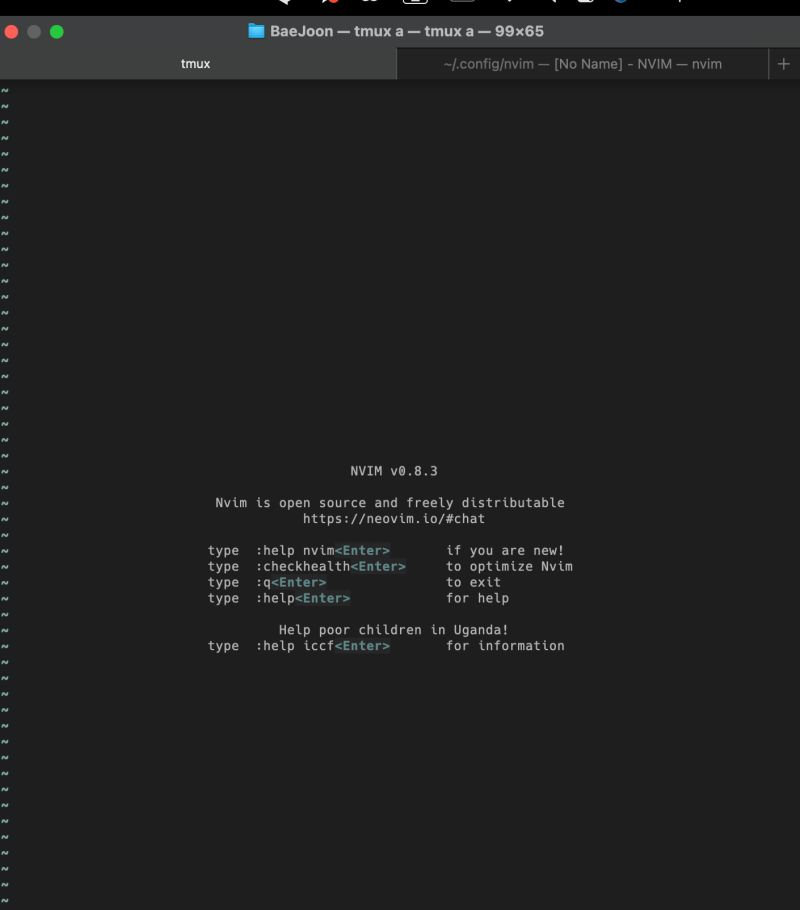This screenshot has height=910, width=800.
Task: Click the 'NVIM v0.8.3' version text
Action: pos(394,470)
